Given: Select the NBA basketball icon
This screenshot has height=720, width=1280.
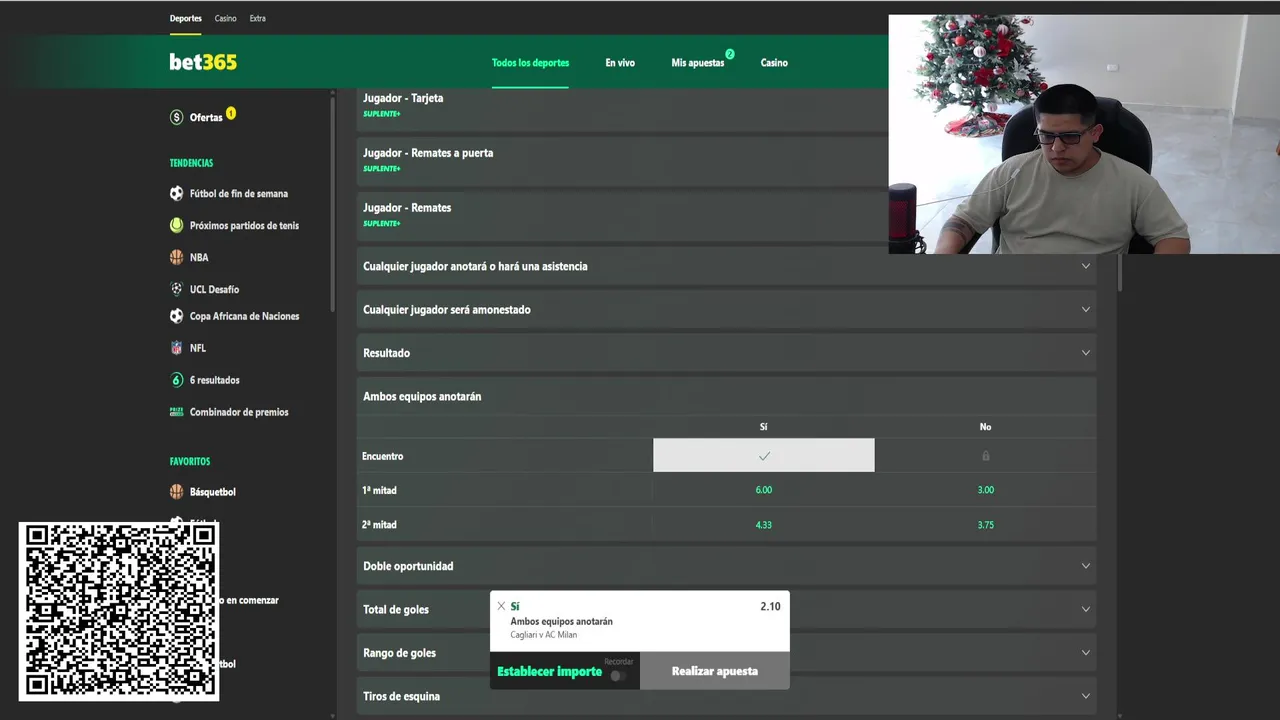Looking at the screenshot, I should (177, 257).
